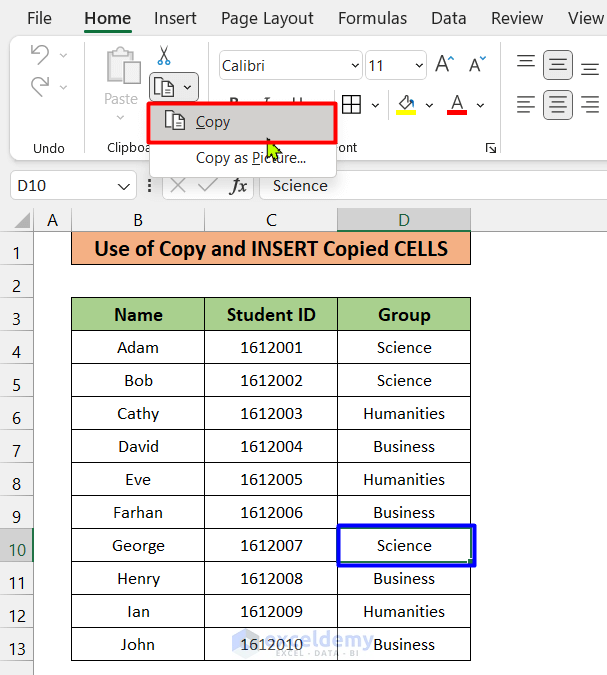Open the Formulas ribbon tab
Screen dimensions: 607x675
coord(372,18)
